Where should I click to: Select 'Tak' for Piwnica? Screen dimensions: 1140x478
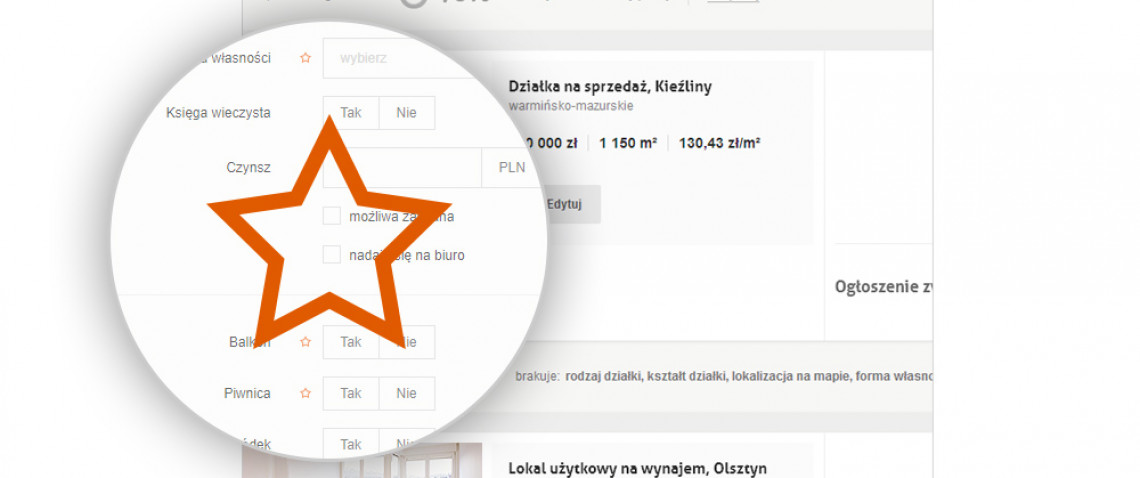[x=351, y=394]
